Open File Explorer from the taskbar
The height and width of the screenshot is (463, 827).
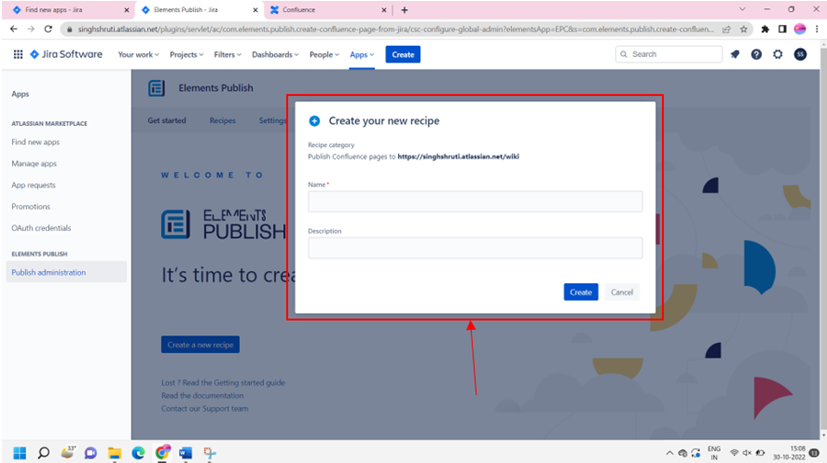pyautogui.click(x=114, y=453)
